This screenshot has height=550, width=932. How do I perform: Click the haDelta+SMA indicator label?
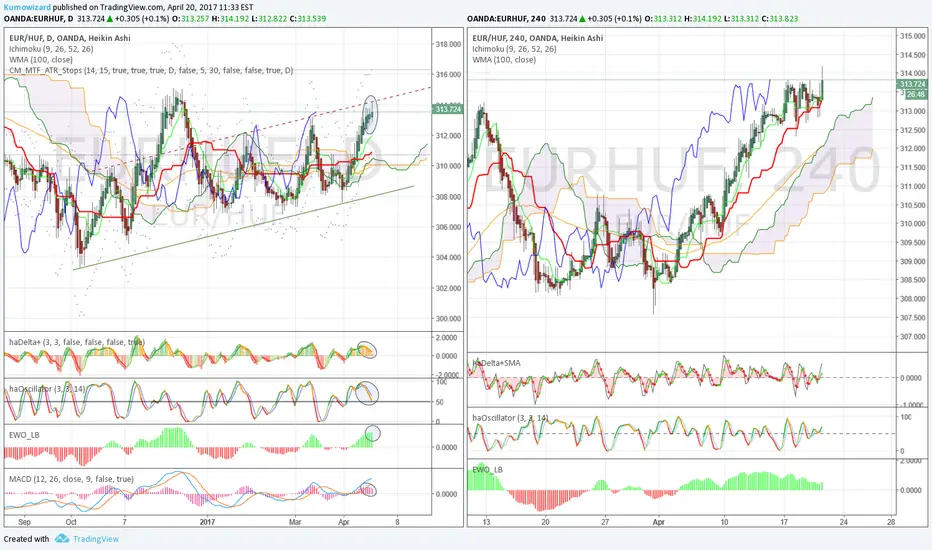[x=496, y=363]
